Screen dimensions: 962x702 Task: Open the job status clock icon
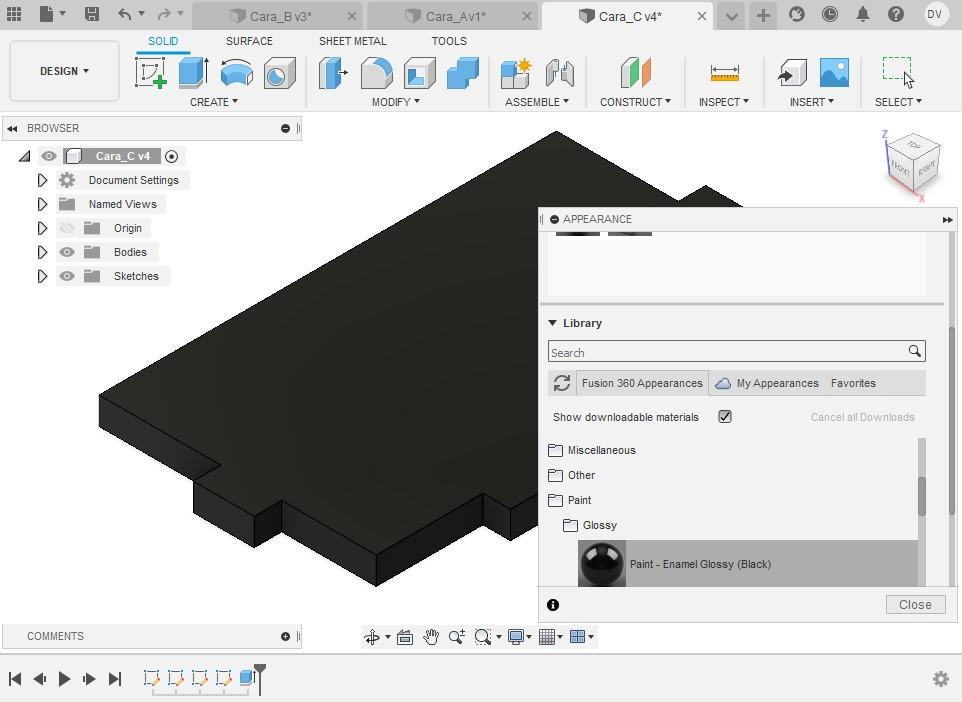[829, 14]
